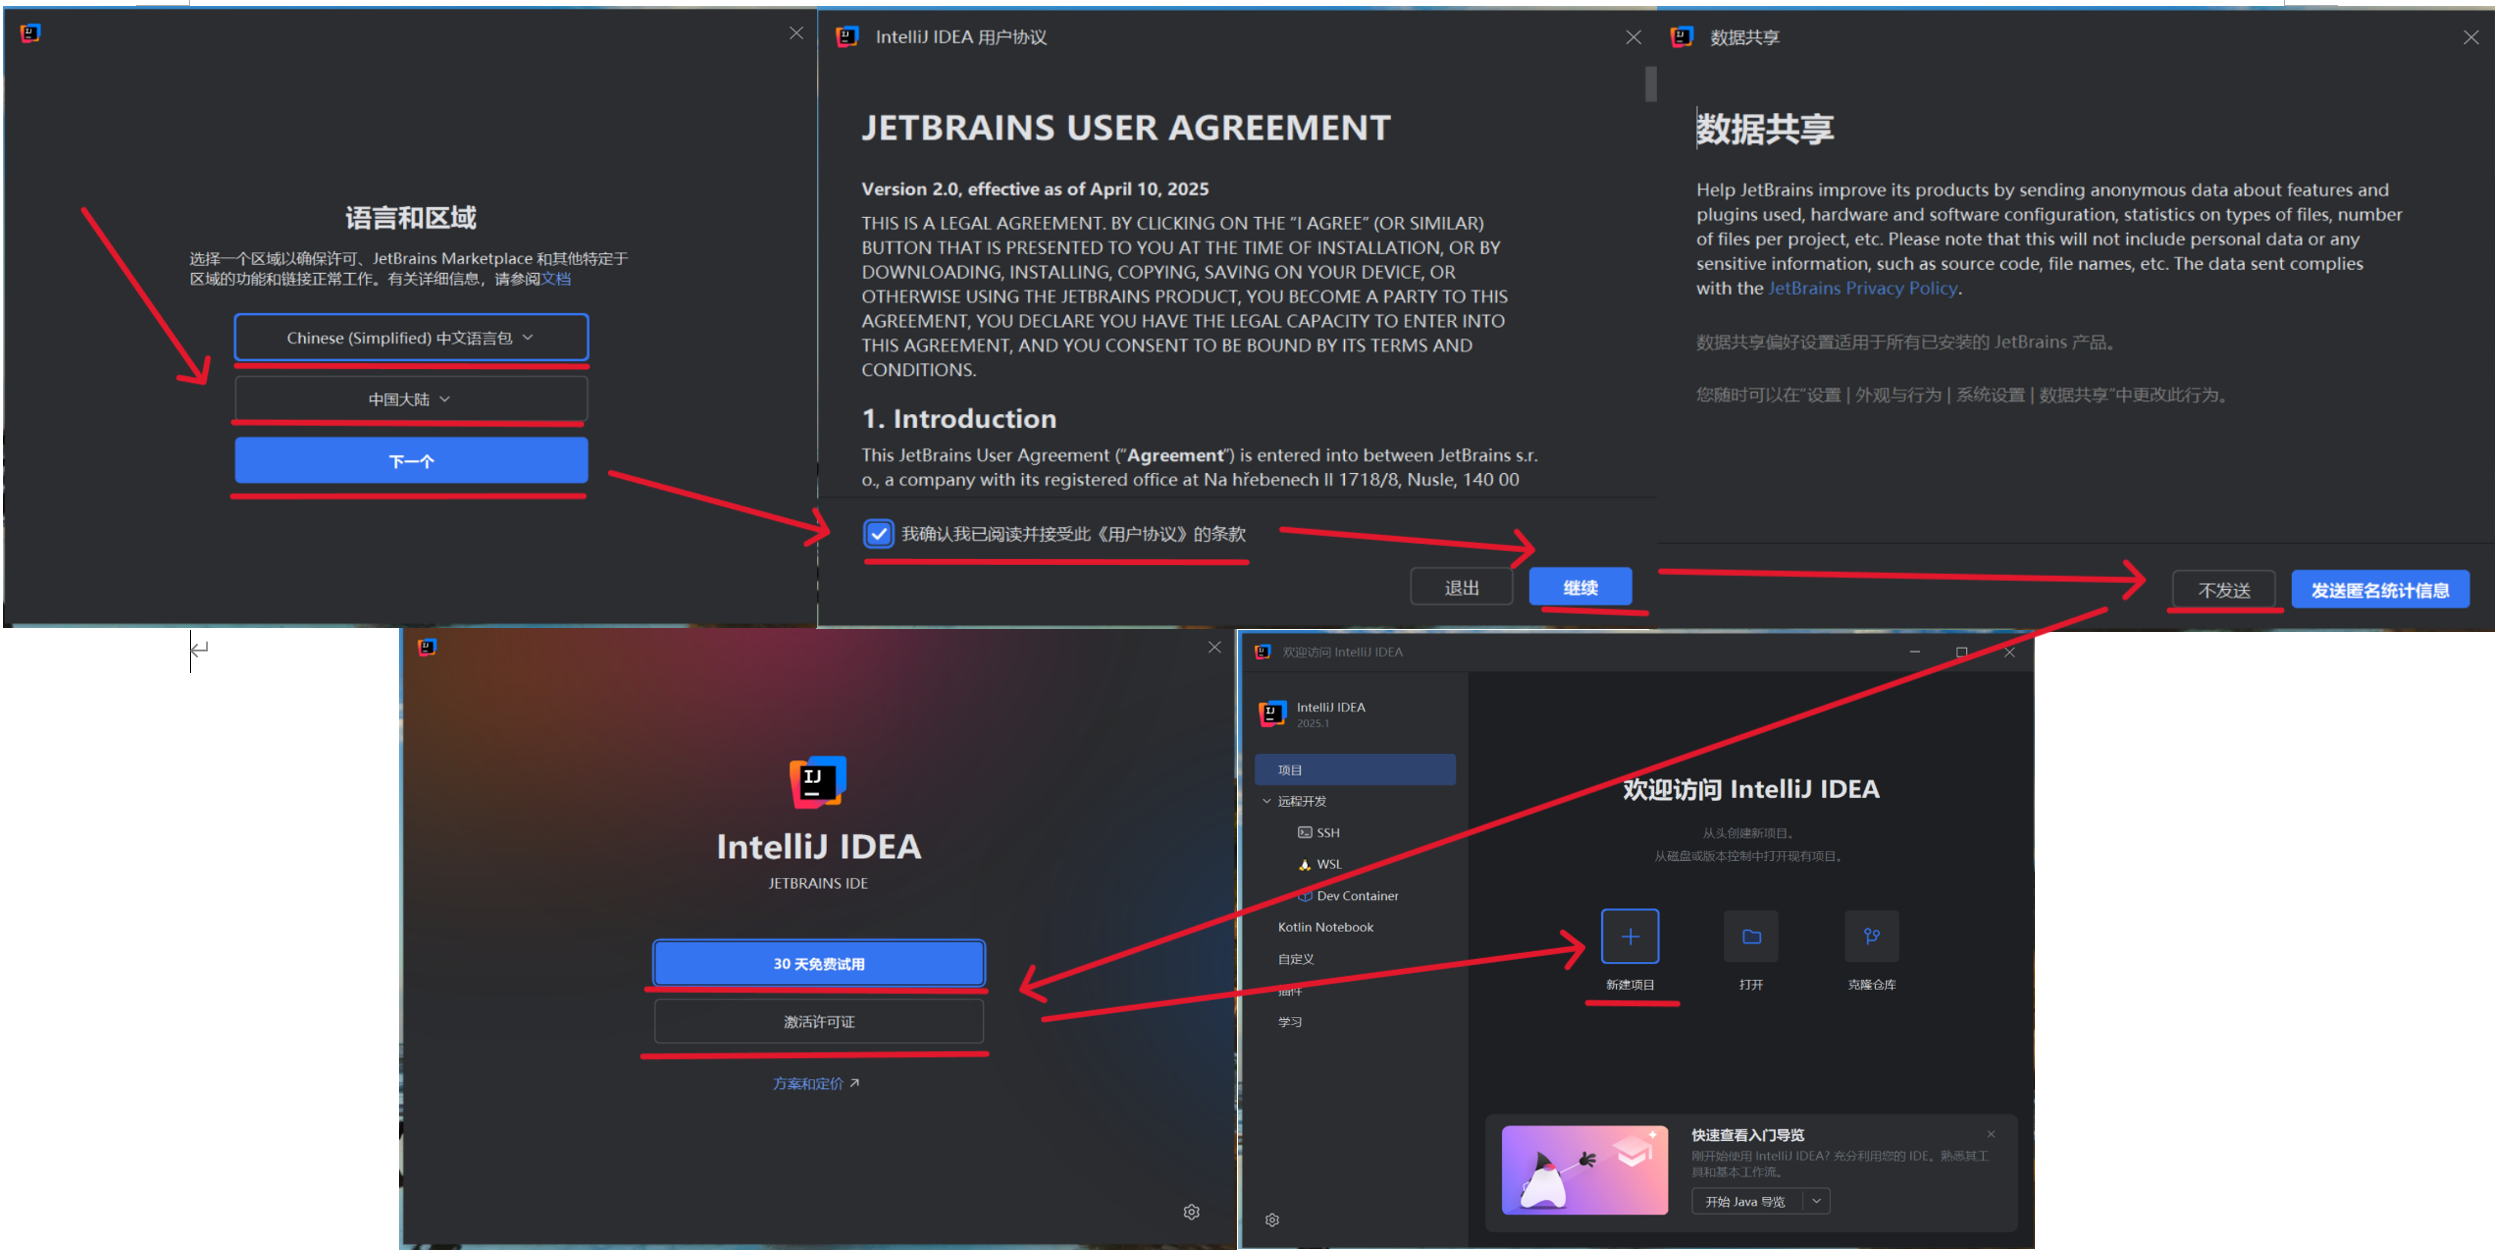Viewport: 2495px width, 1250px height.
Task: Select WSL in the remote development list
Action: point(1329,863)
